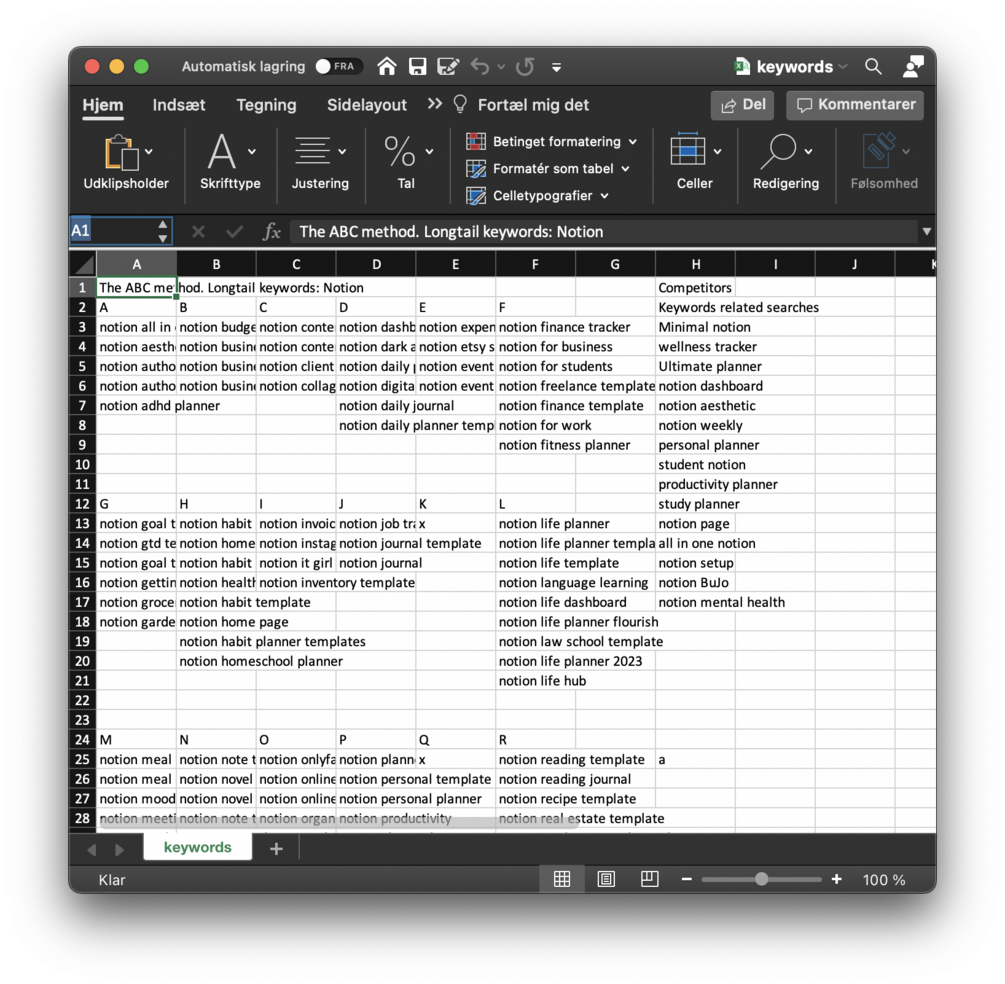The height and width of the screenshot is (984, 1005).
Task: Click the search magnifier in title bar
Action: pos(873,66)
